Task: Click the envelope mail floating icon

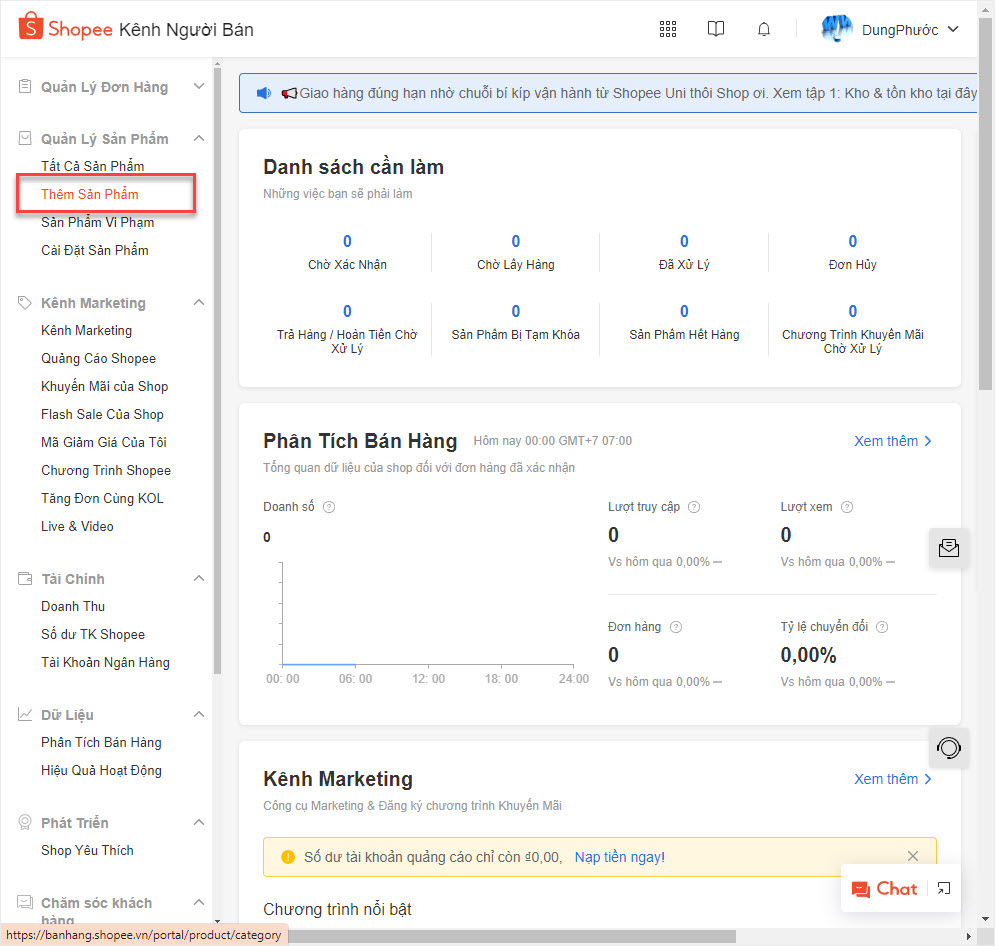Action: (949, 548)
